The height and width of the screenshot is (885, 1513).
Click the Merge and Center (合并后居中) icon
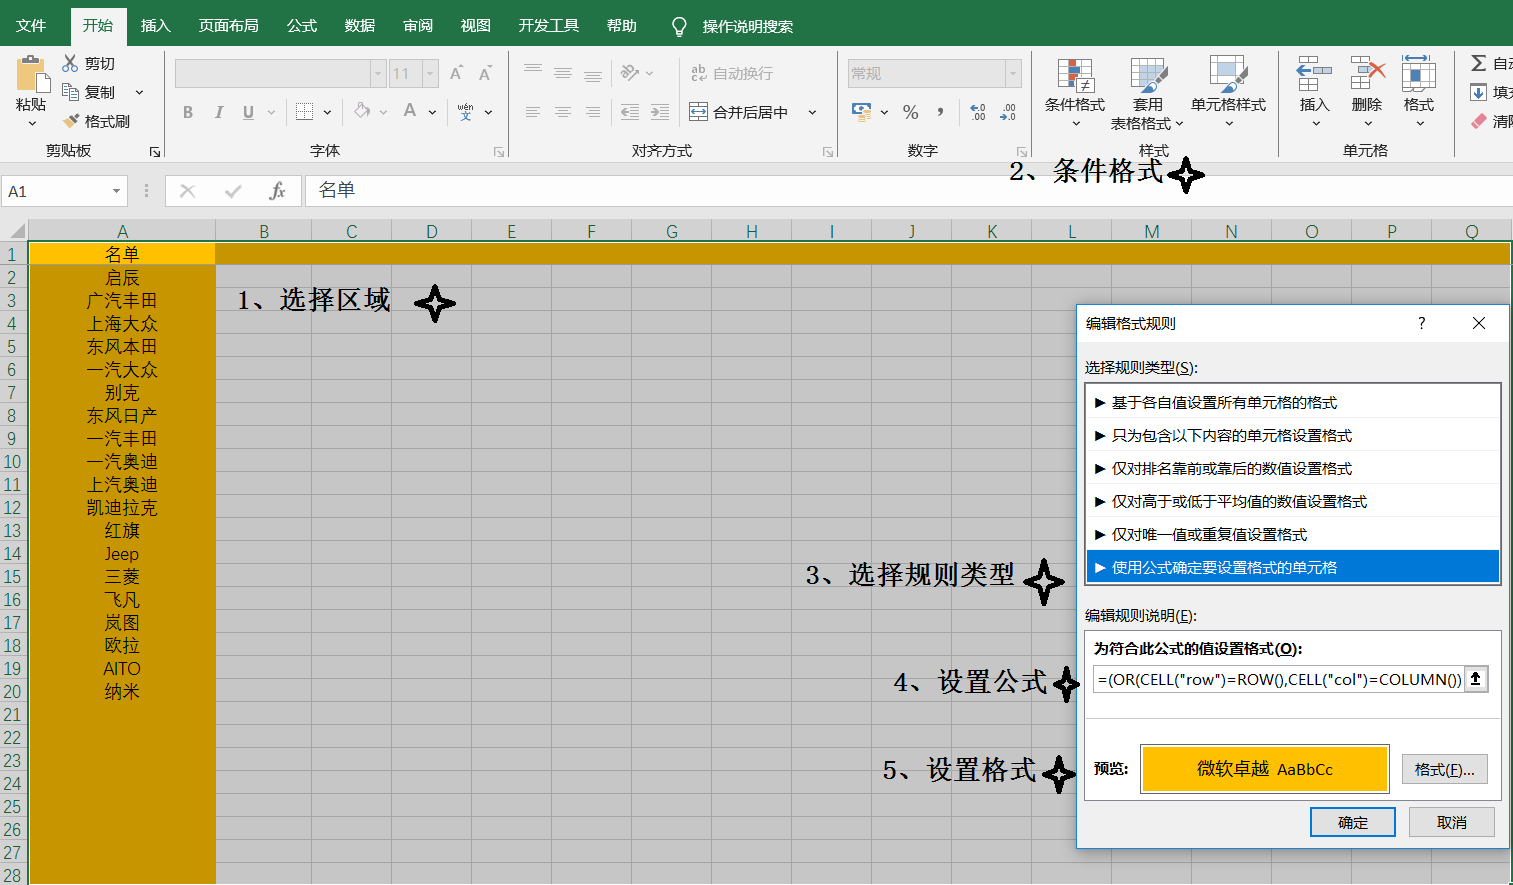click(699, 112)
